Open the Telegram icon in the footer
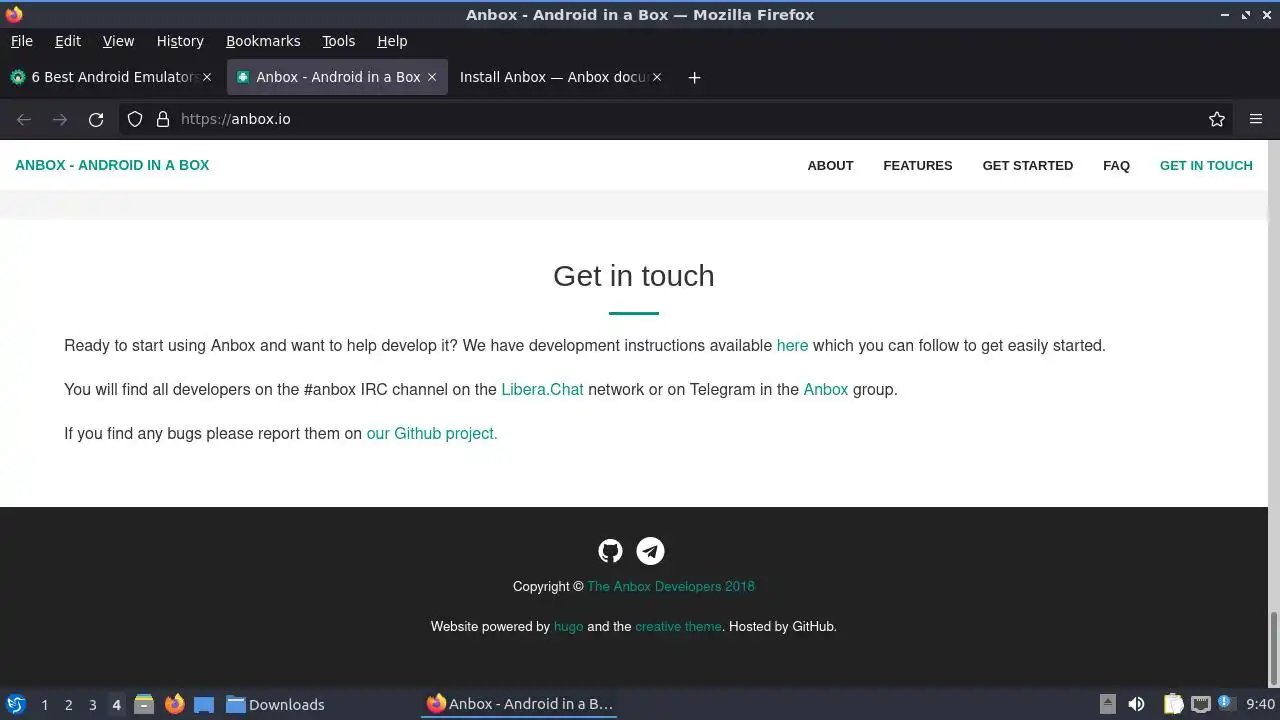 [650, 551]
